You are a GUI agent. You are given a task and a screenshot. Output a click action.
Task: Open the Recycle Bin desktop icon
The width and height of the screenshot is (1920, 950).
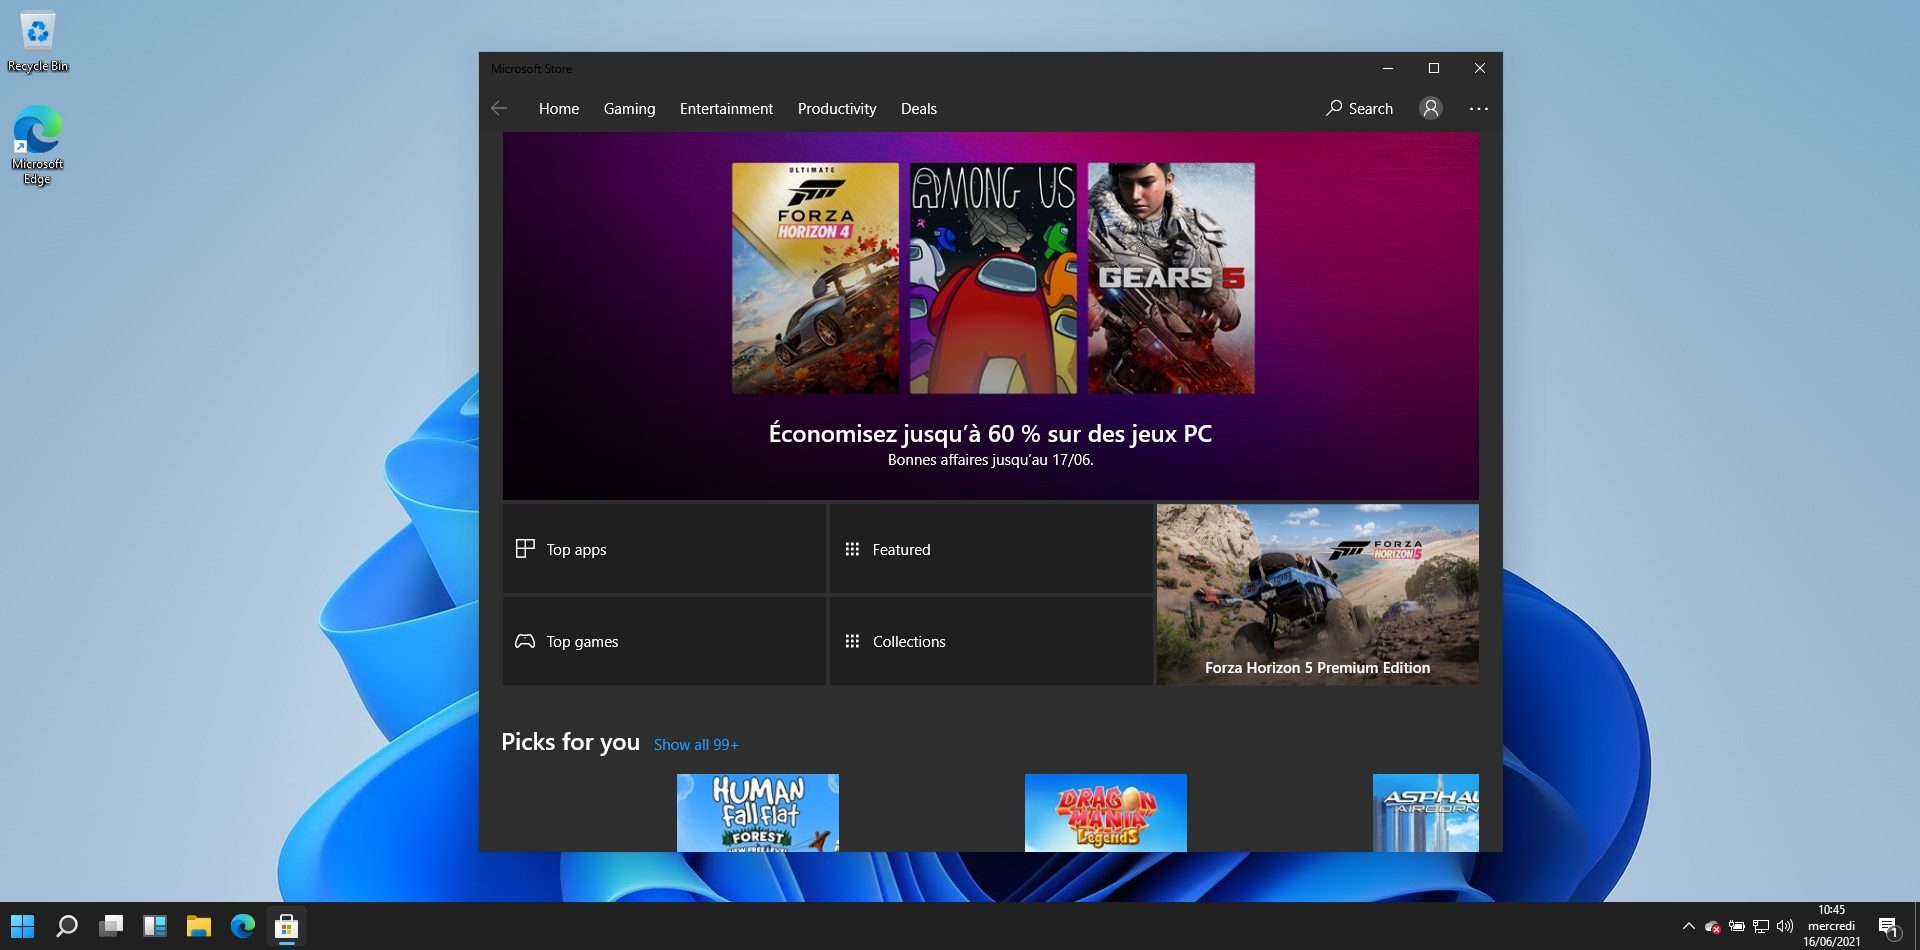[38, 42]
